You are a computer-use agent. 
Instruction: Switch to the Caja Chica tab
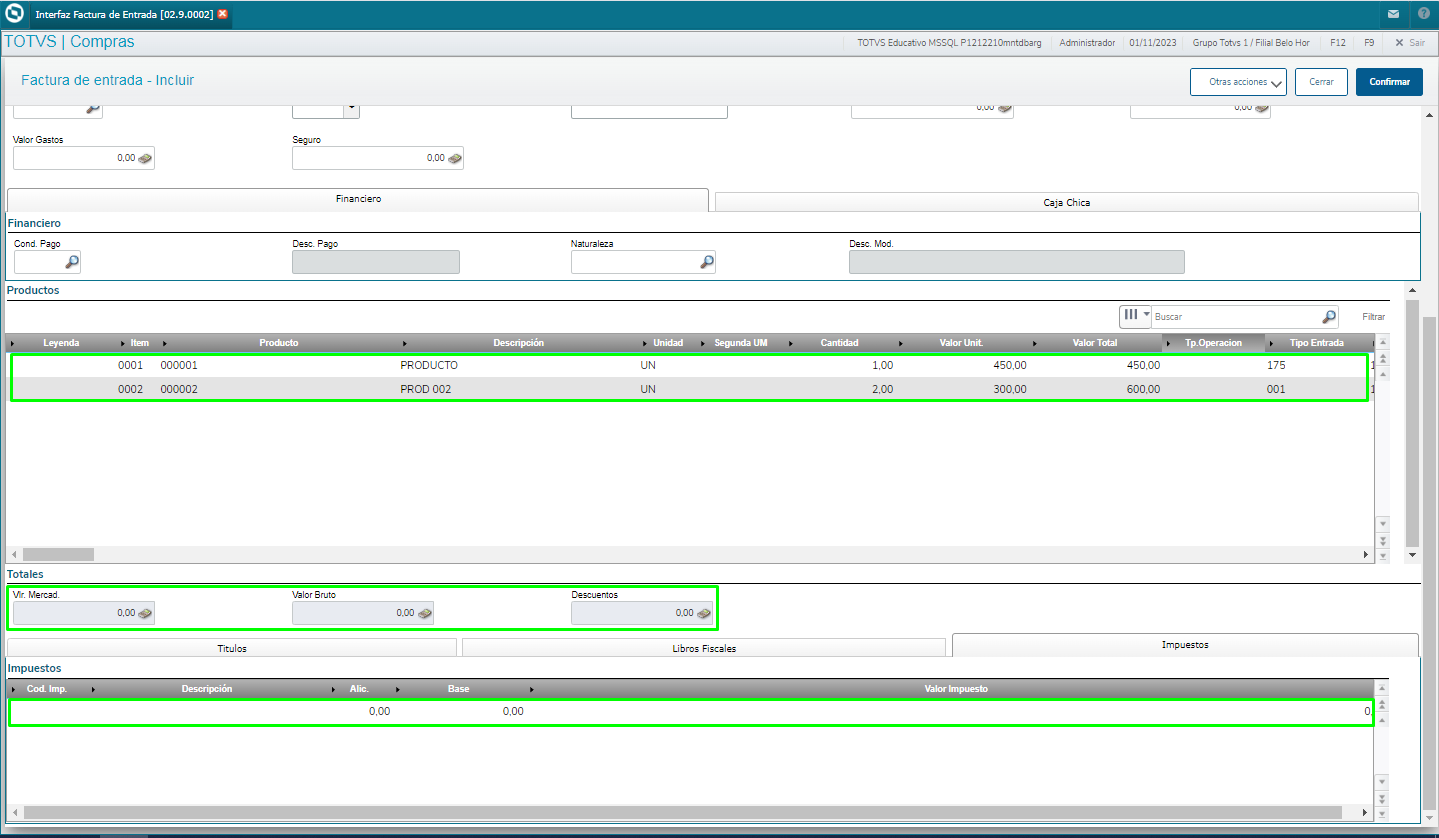(x=1066, y=202)
